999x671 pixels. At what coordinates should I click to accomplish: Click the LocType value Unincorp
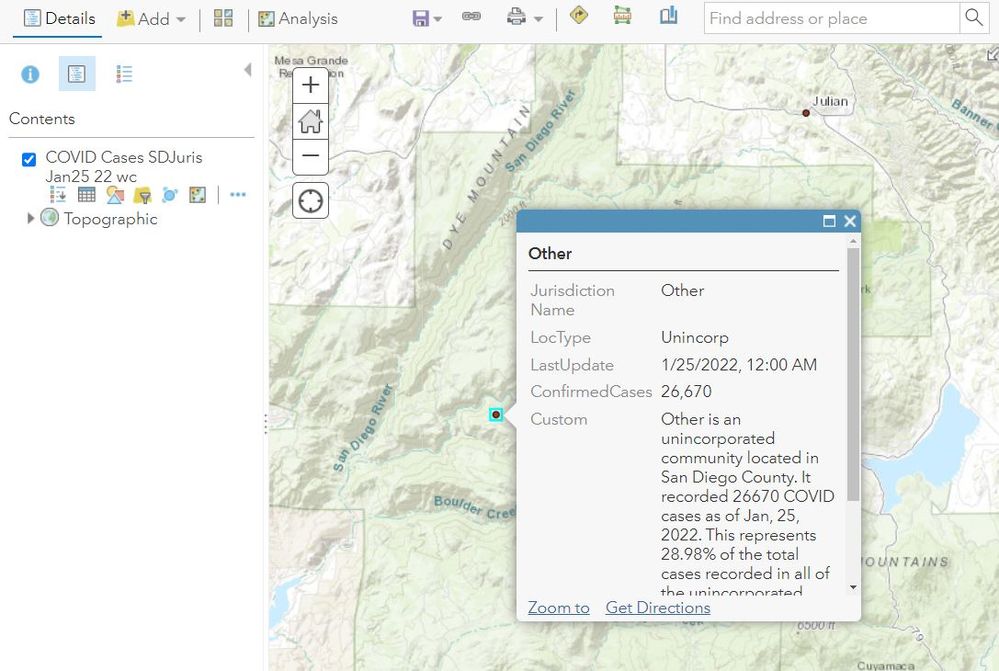pyautogui.click(x=694, y=337)
